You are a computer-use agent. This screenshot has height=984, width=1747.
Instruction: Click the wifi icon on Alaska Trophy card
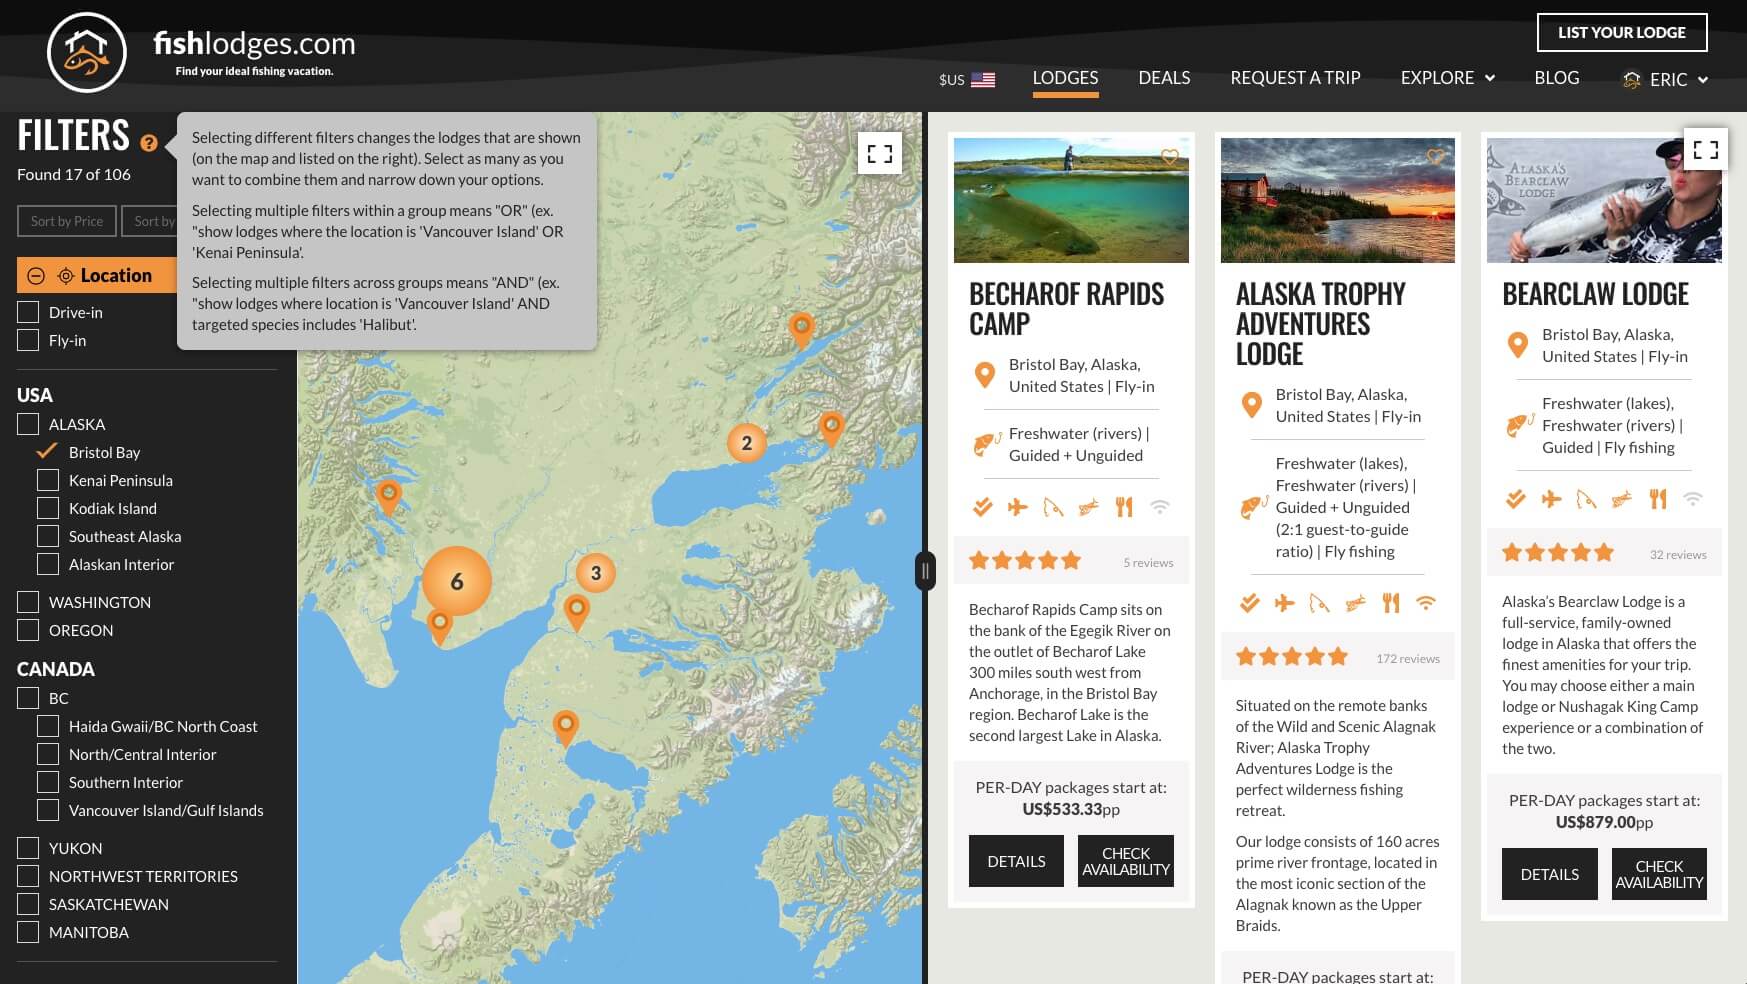coord(1426,603)
